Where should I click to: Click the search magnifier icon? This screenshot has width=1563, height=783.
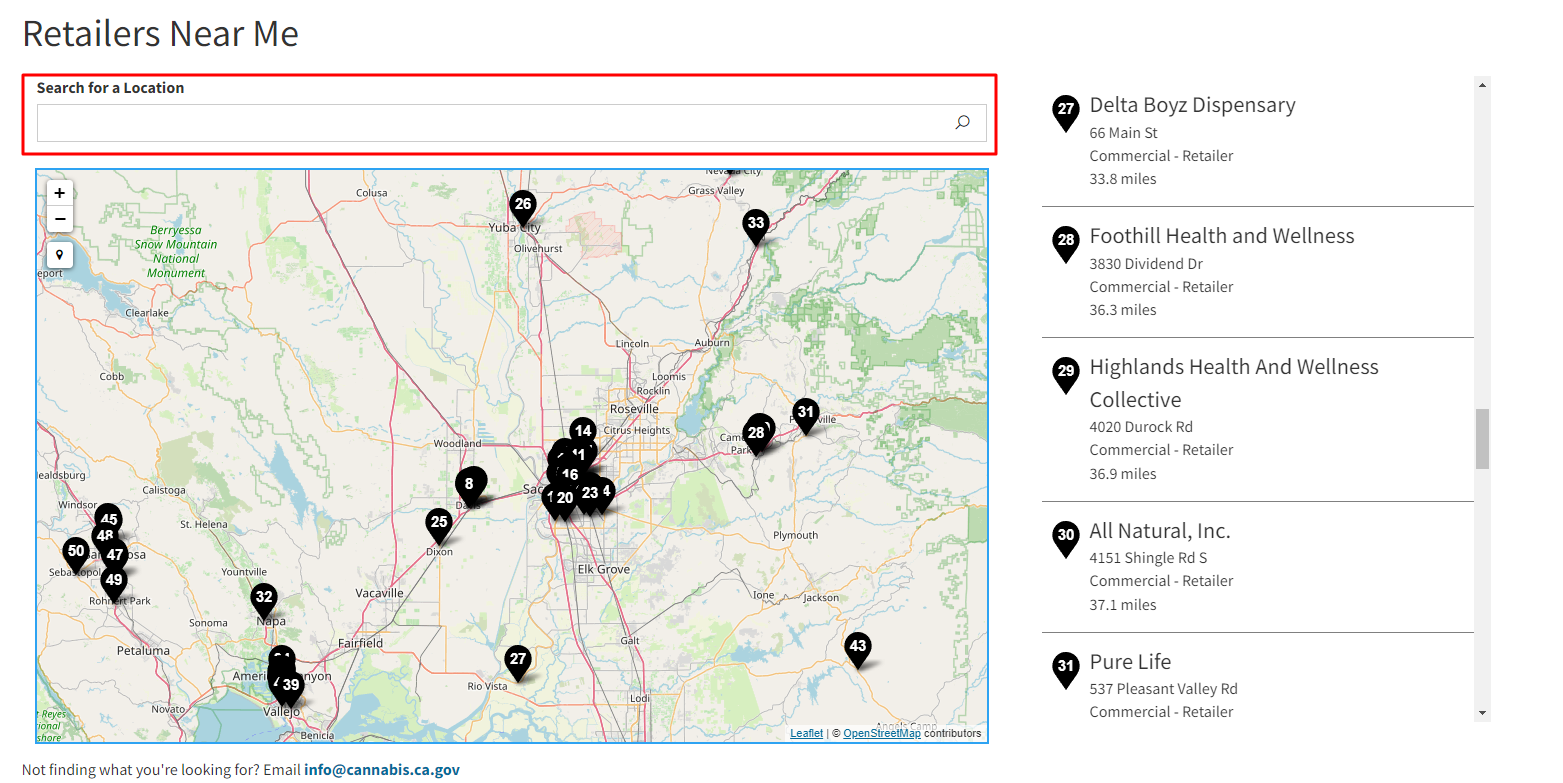[x=962, y=123]
